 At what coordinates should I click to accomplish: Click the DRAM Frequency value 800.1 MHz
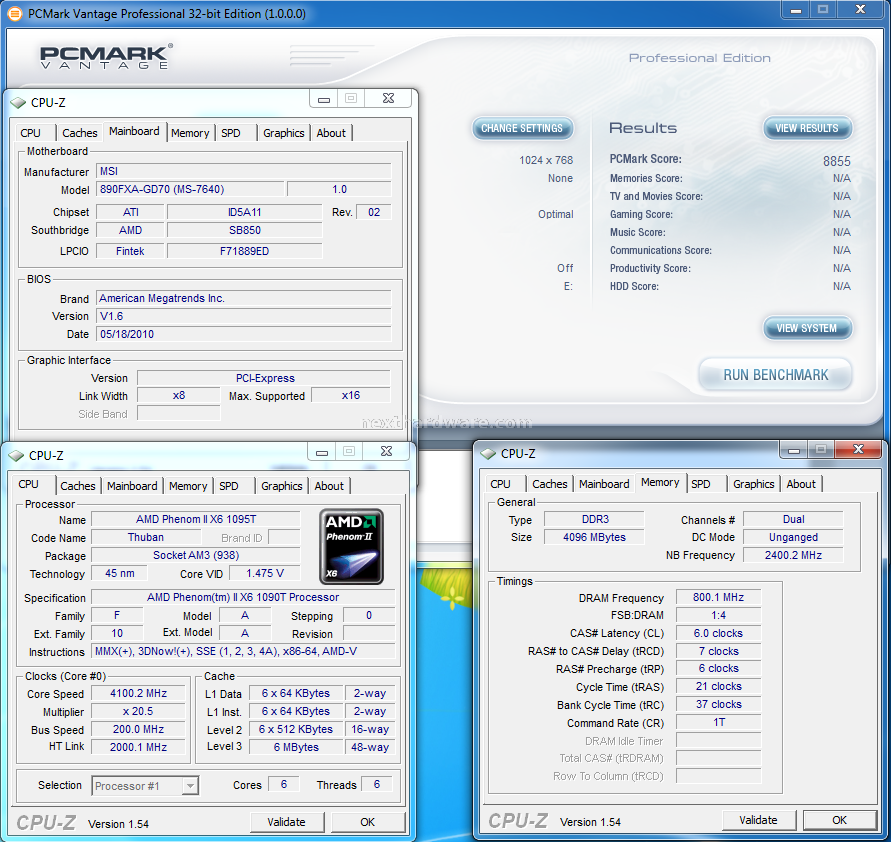point(718,597)
